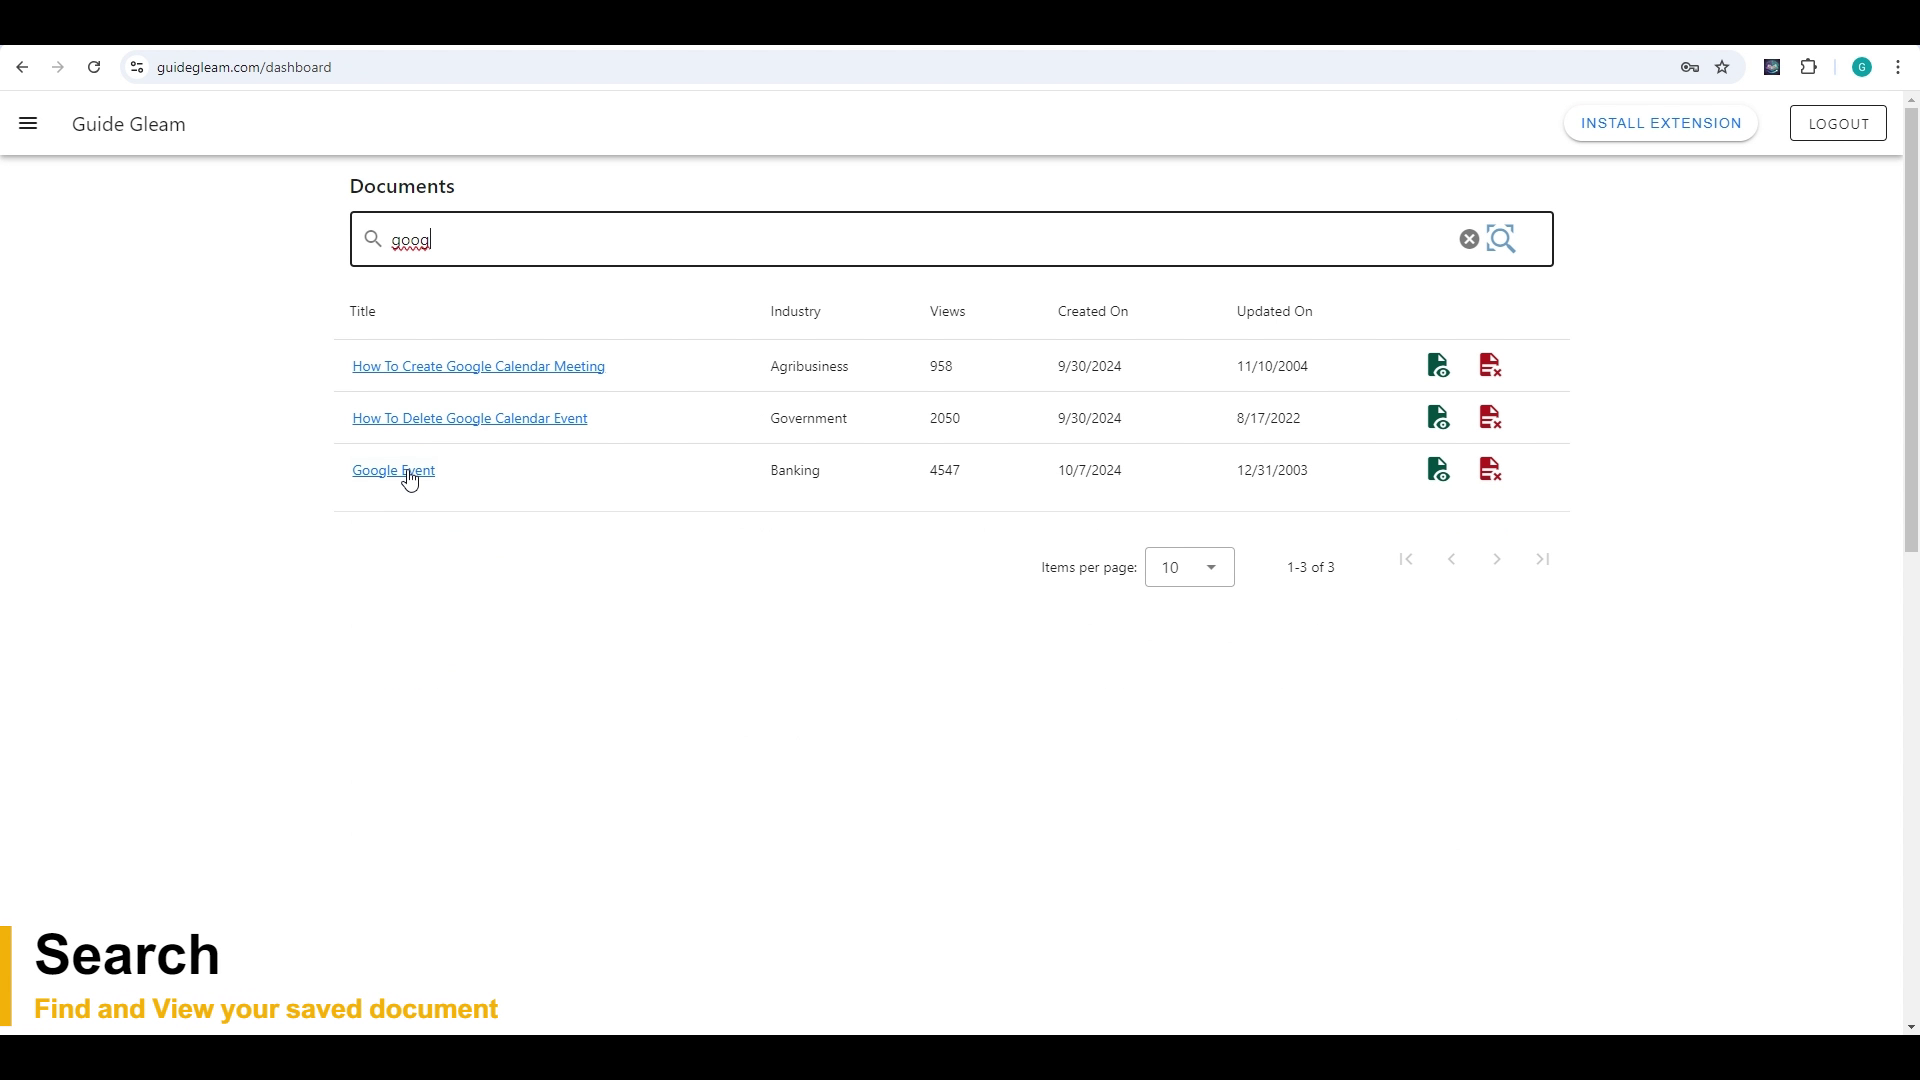Viewport: 1920px width, 1080px height.
Task: Open How To Delete Google Calendar Event
Action: pos(469,418)
